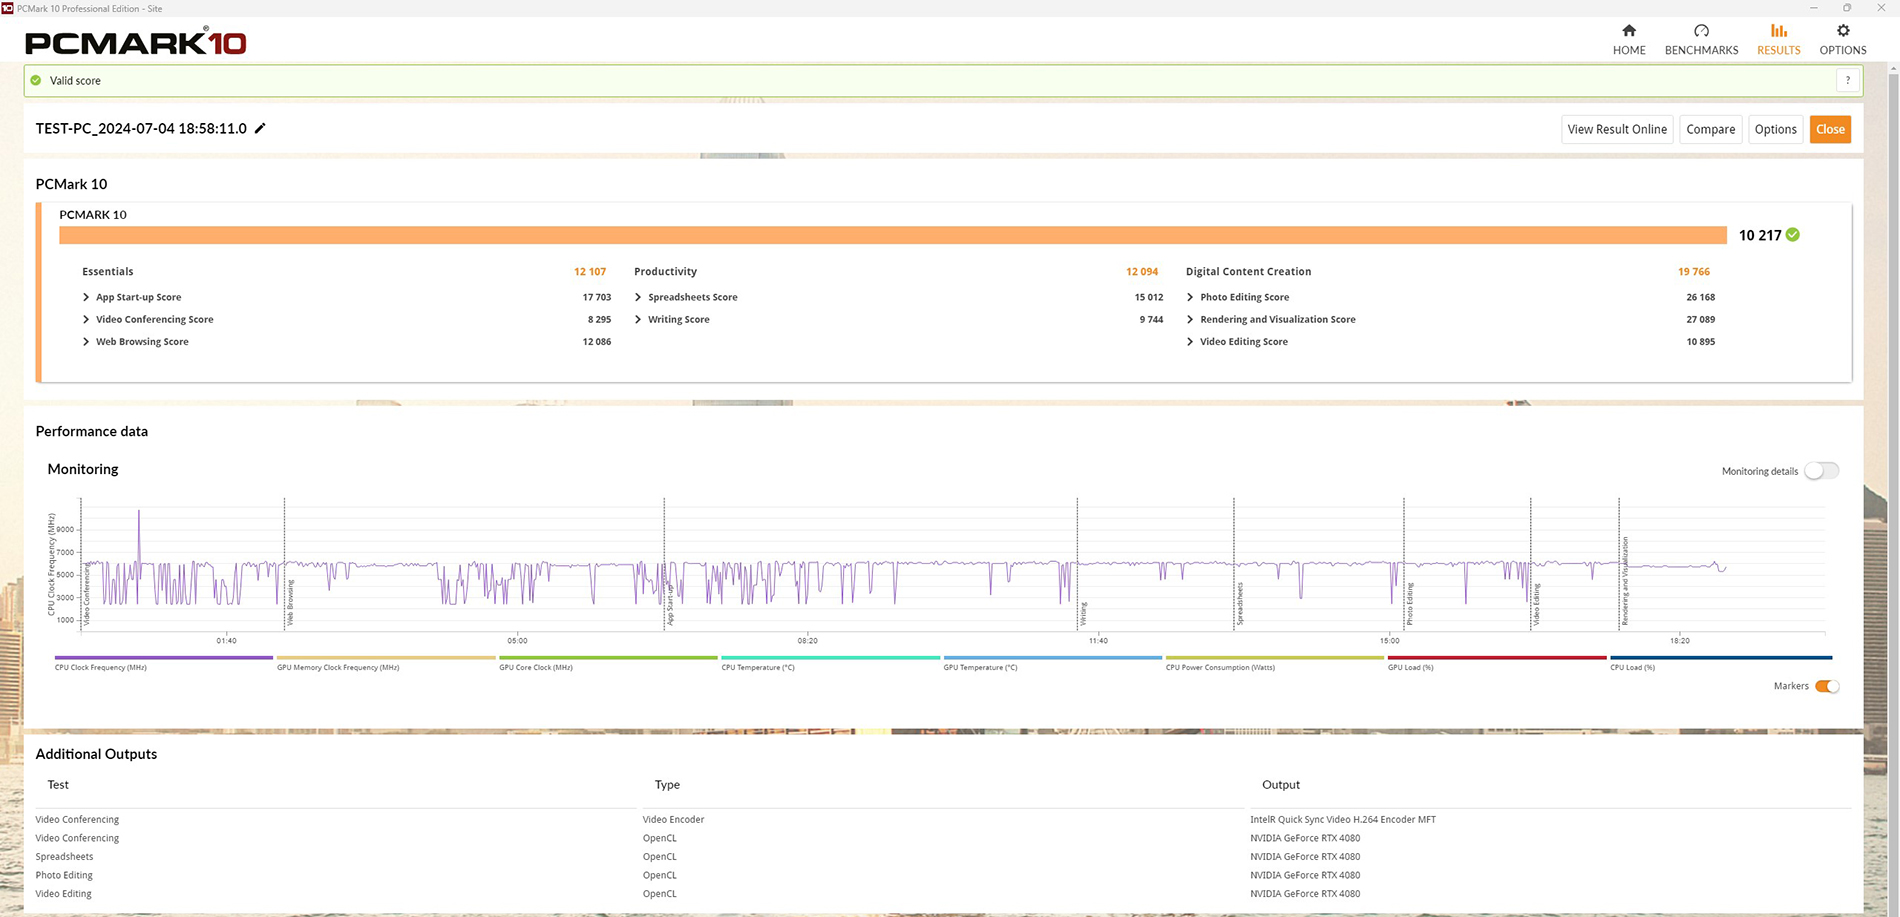
Task: Click the Video Encoder type cell
Action: (x=674, y=820)
